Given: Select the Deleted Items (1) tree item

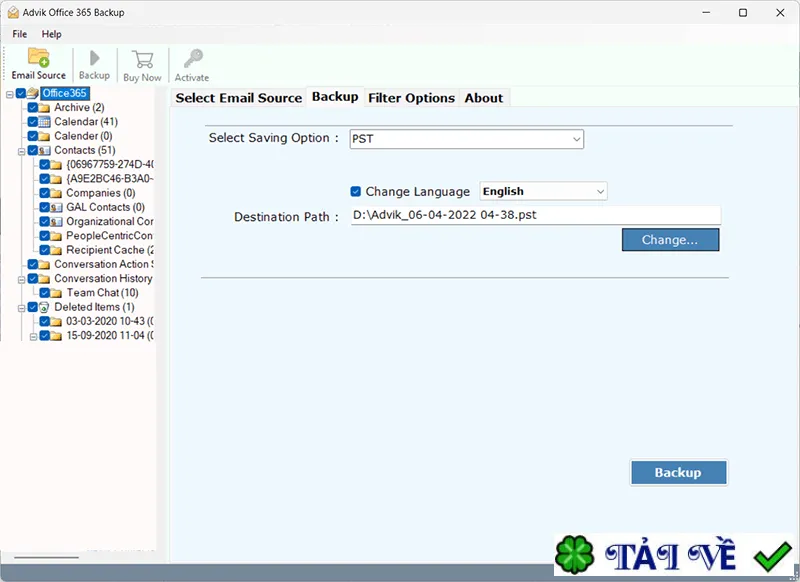Looking at the screenshot, I should tap(94, 308).
